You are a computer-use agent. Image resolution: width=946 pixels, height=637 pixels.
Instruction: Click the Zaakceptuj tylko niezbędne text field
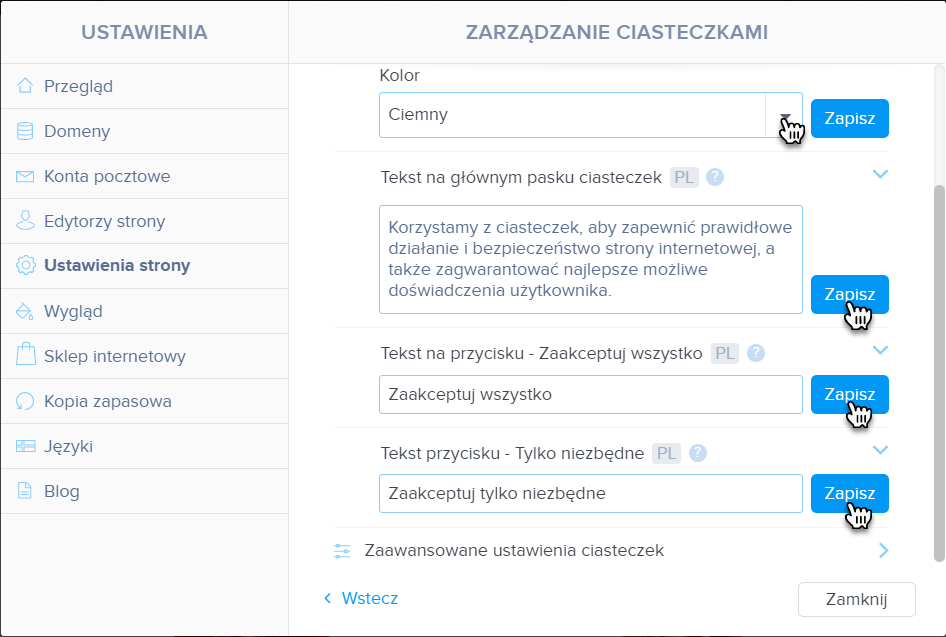tap(591, 493)
